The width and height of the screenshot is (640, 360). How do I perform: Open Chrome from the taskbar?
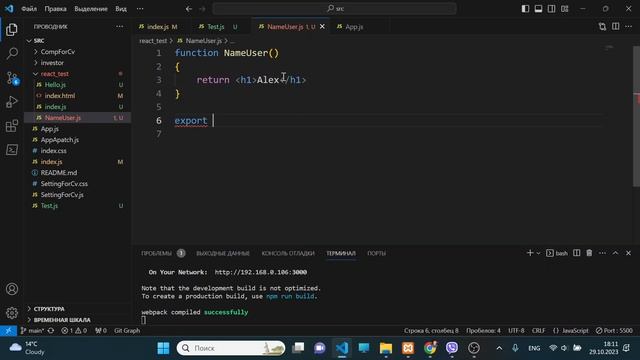click(430, 348)
